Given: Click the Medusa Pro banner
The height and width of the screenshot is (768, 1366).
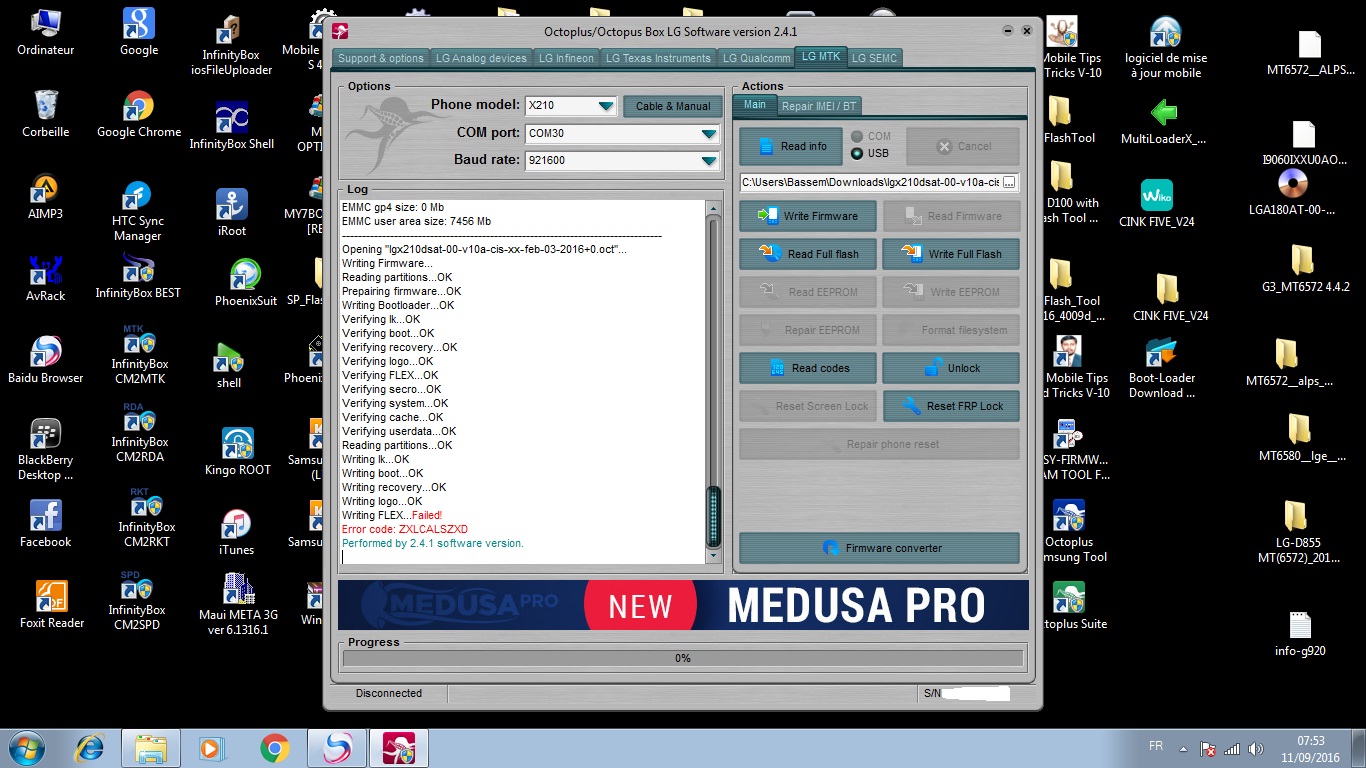Looking at the screenshot, I should (x=683, y=605).
